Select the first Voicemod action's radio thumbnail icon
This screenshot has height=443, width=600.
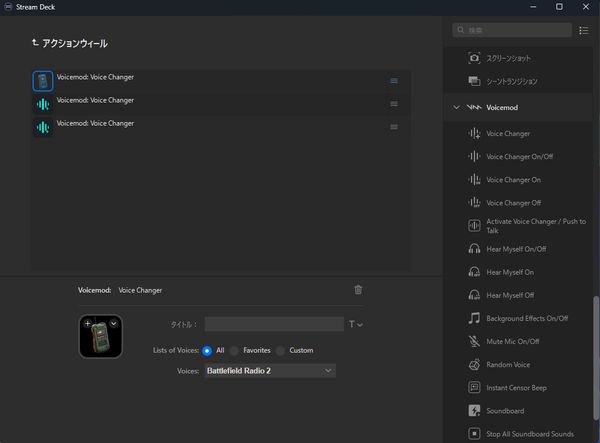pos(43,81)
